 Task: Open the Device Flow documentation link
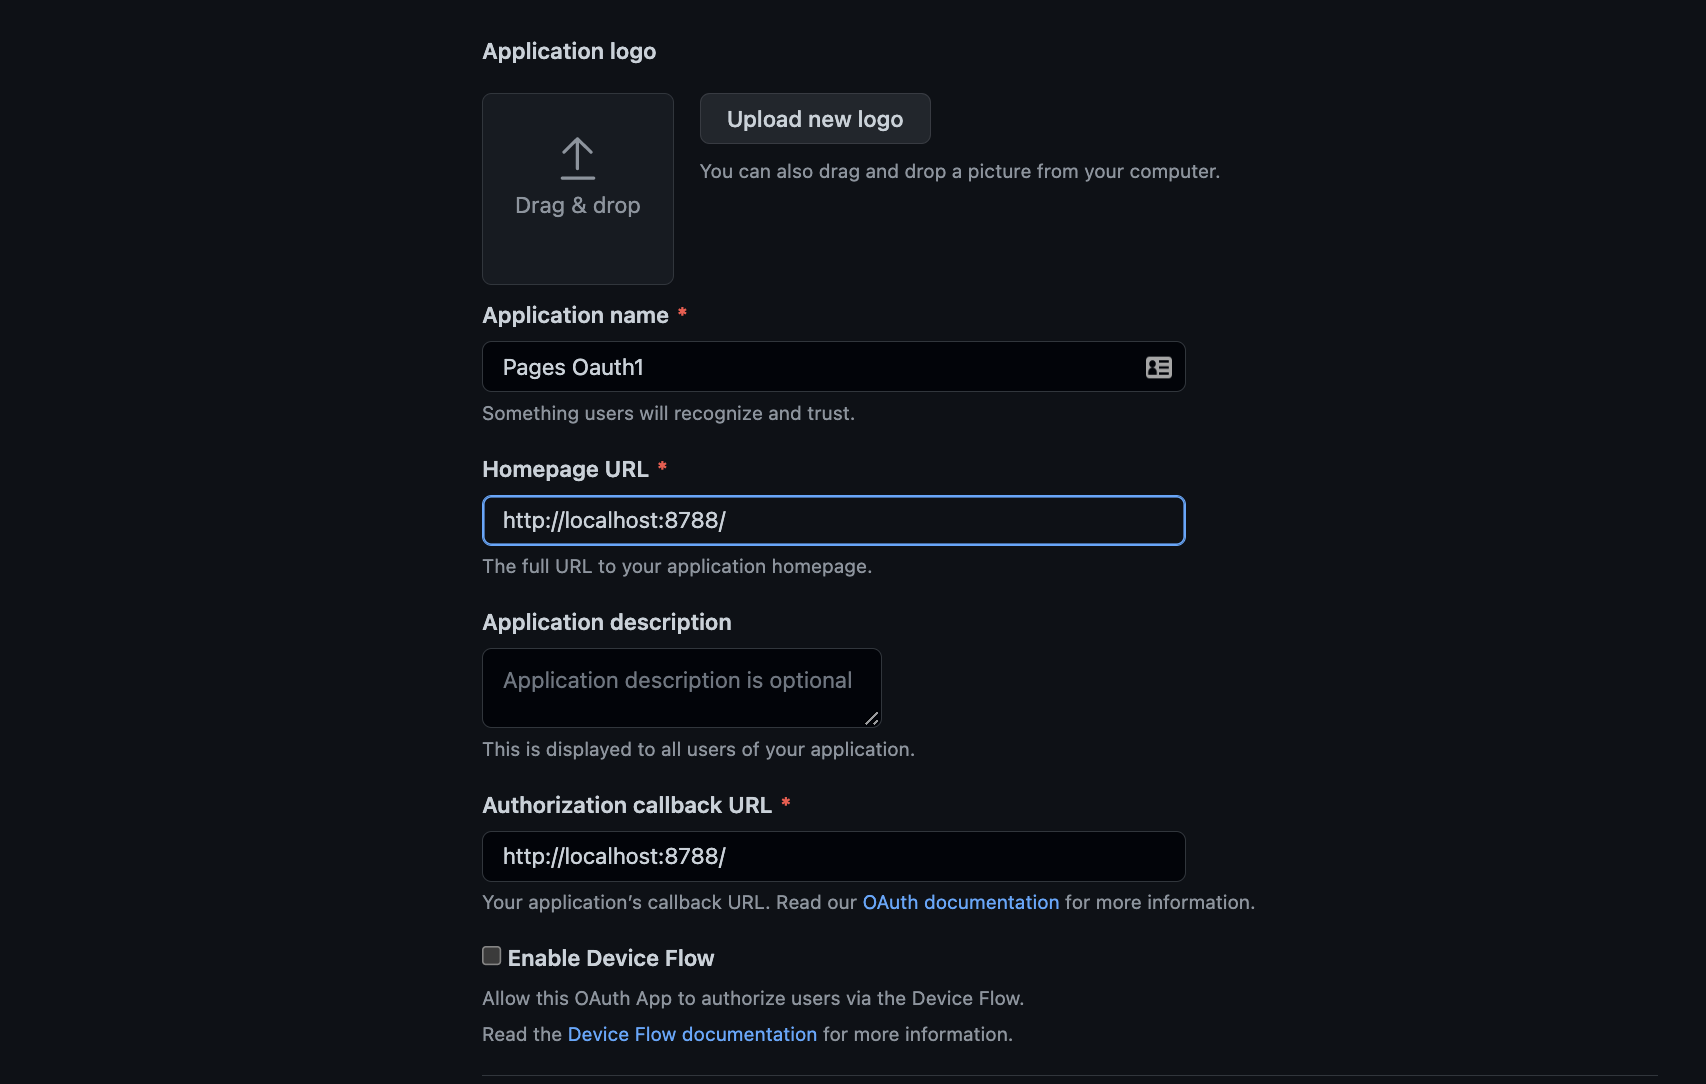(x=691, y=1034)
